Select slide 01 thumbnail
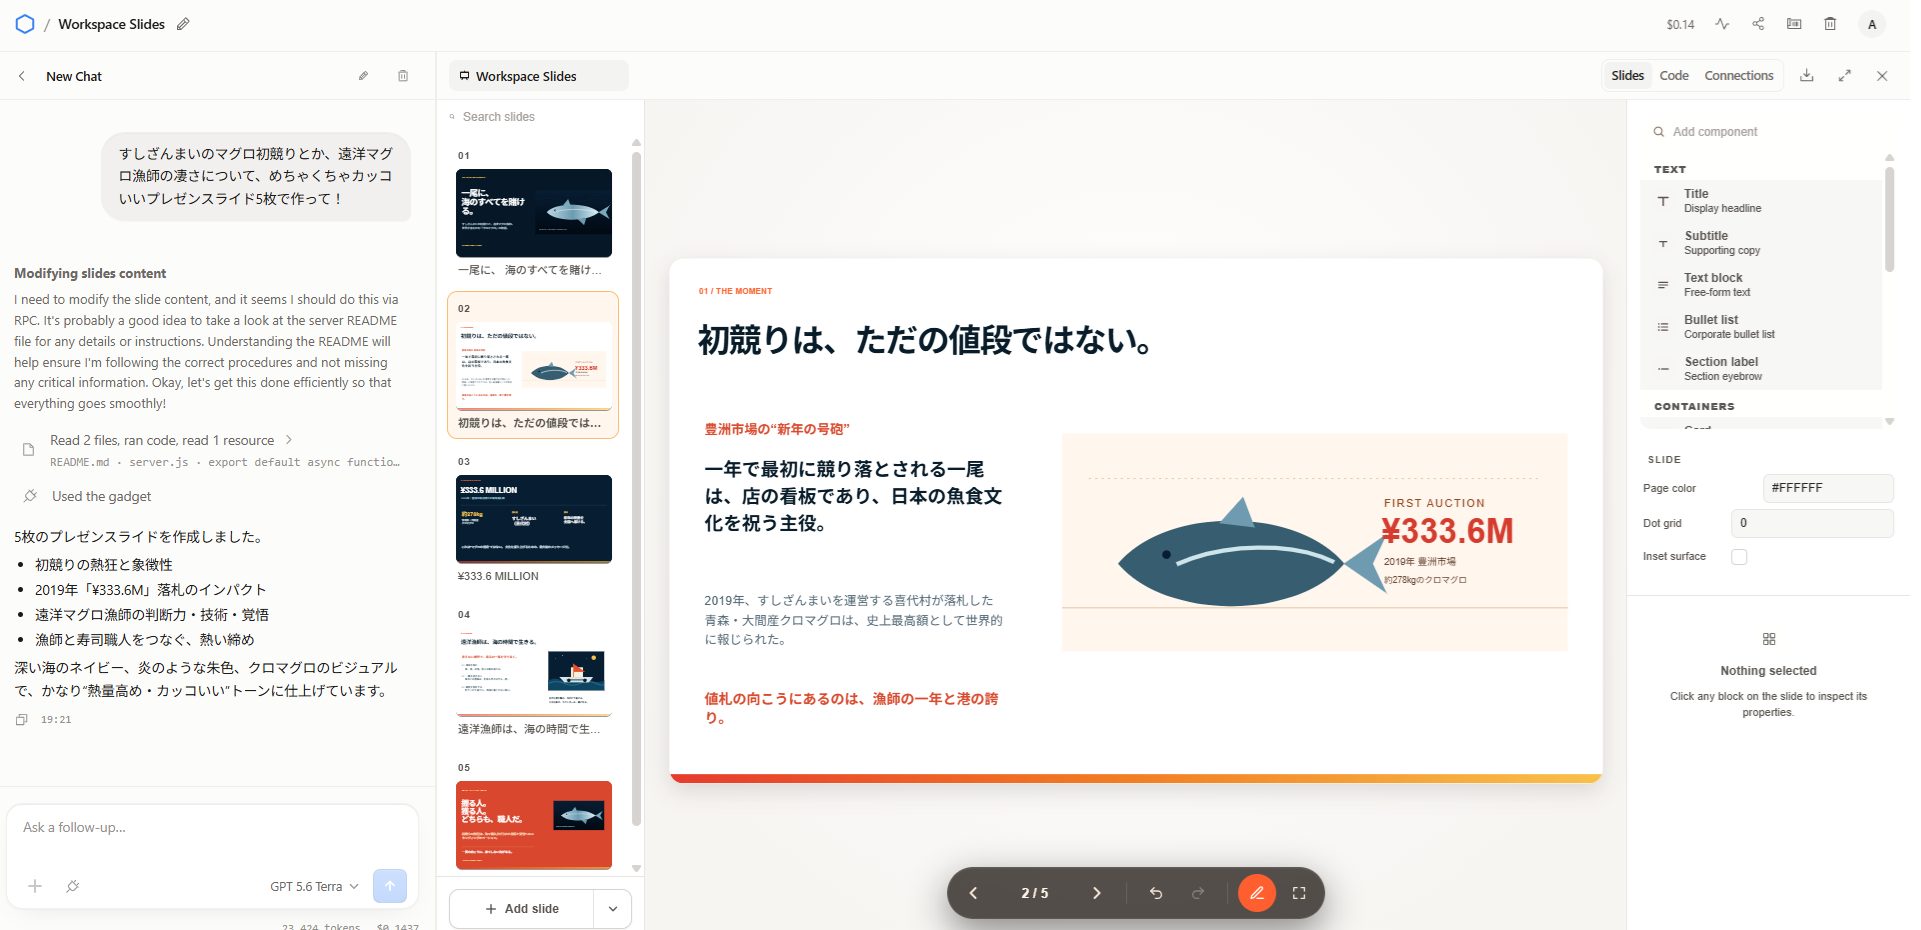Viewport: 1921px width, 930px height. pos(534,213)
